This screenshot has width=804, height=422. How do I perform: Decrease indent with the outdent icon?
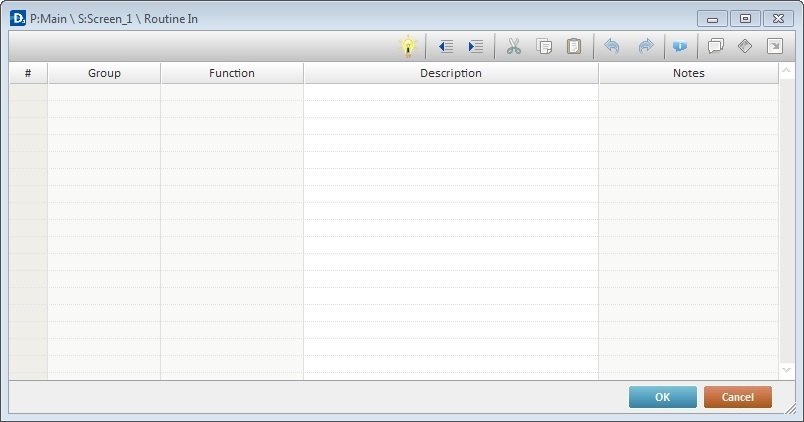[x=446, y=47]
